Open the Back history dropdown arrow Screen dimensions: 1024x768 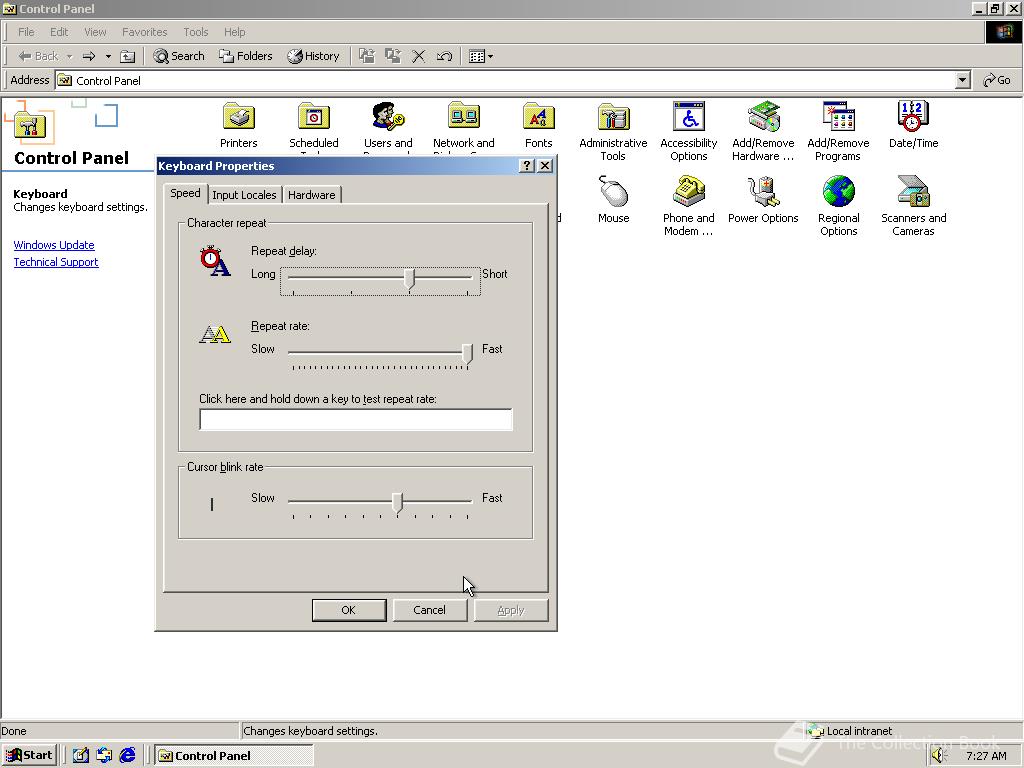[x=69, y=56]
